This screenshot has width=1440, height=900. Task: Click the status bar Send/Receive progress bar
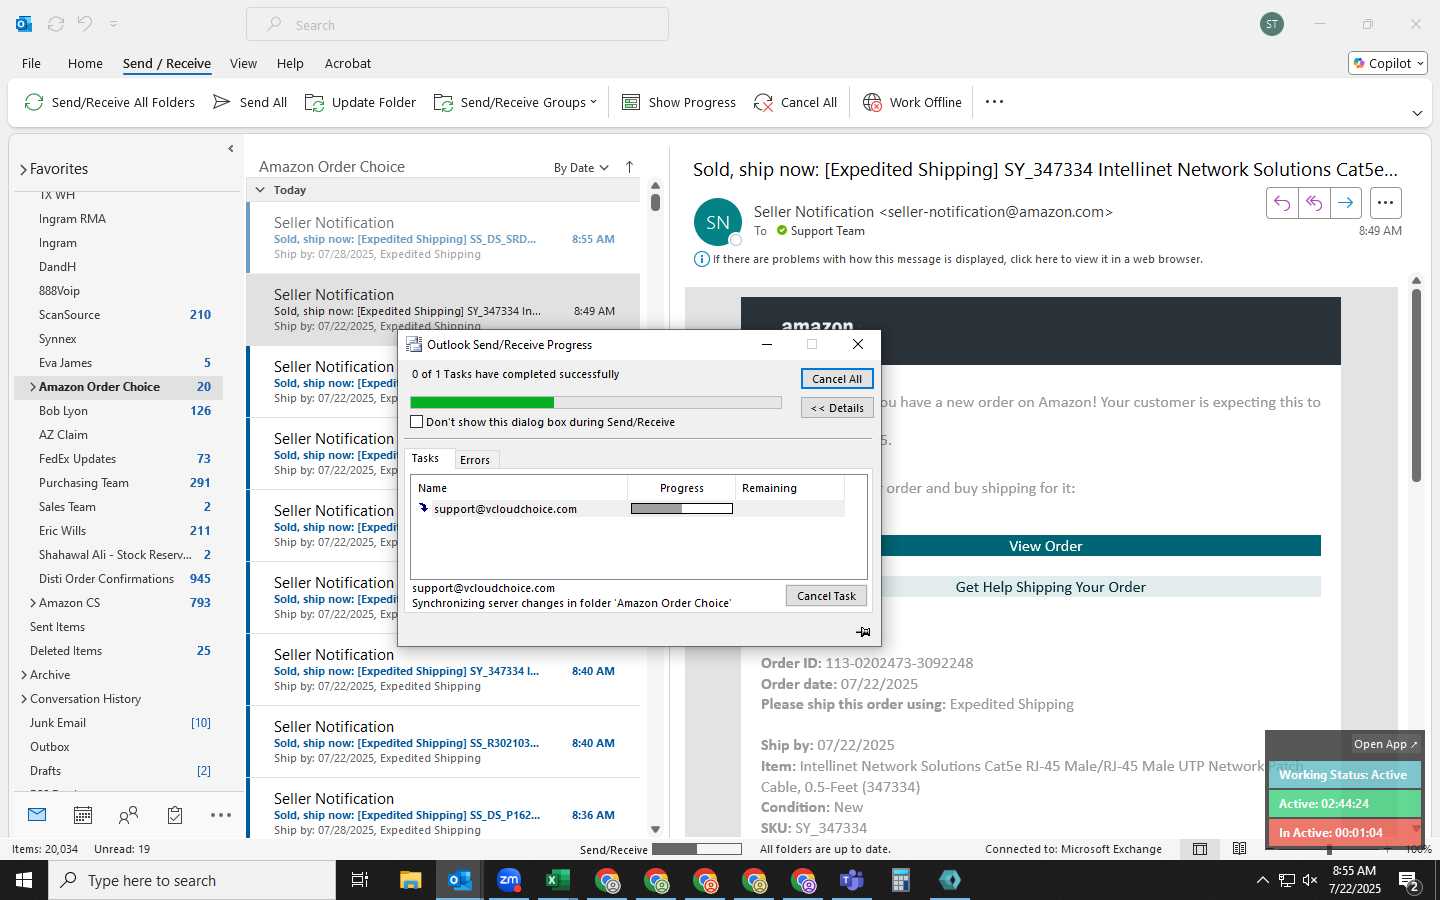(x=696, y=849)
